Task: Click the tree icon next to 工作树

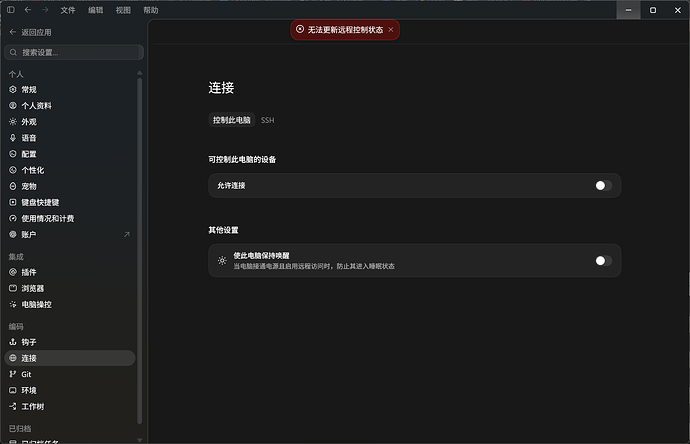Action: (x=13, y=406)
